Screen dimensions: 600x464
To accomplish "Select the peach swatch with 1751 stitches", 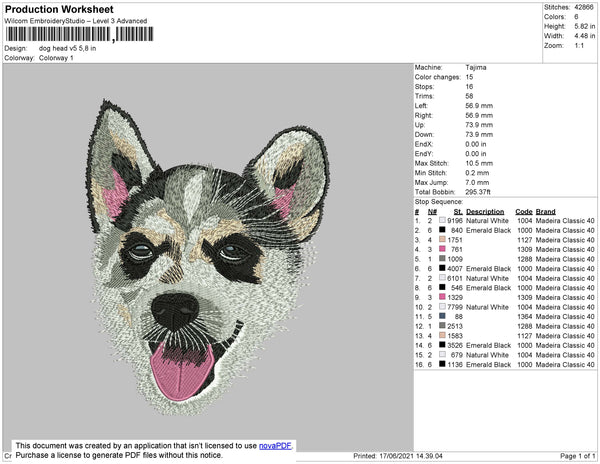I will point(443,240).
